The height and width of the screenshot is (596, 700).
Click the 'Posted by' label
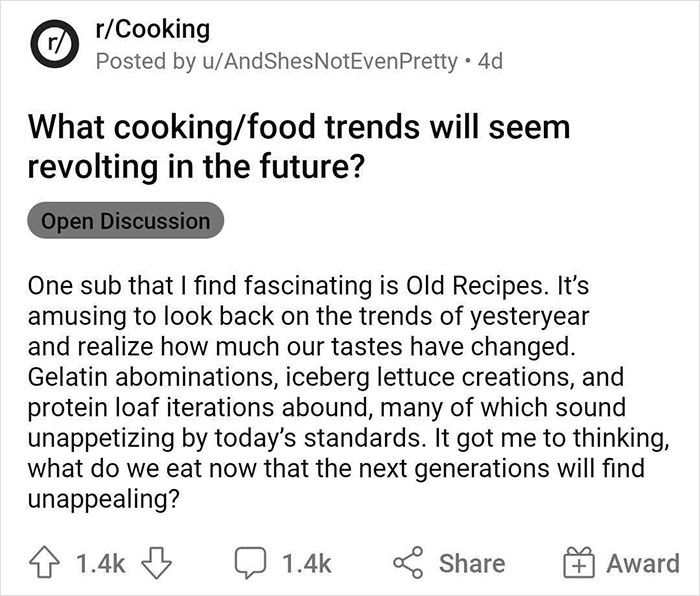tap(146, 61)
